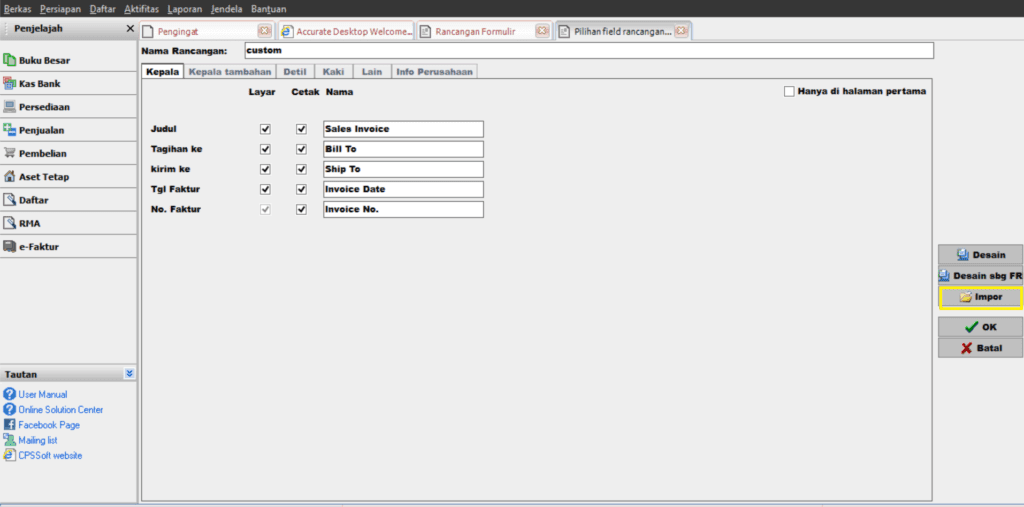Open the Online Solution Center link
The width and height of the screenshot is (1024, 507).
click(x=60, y=410)
